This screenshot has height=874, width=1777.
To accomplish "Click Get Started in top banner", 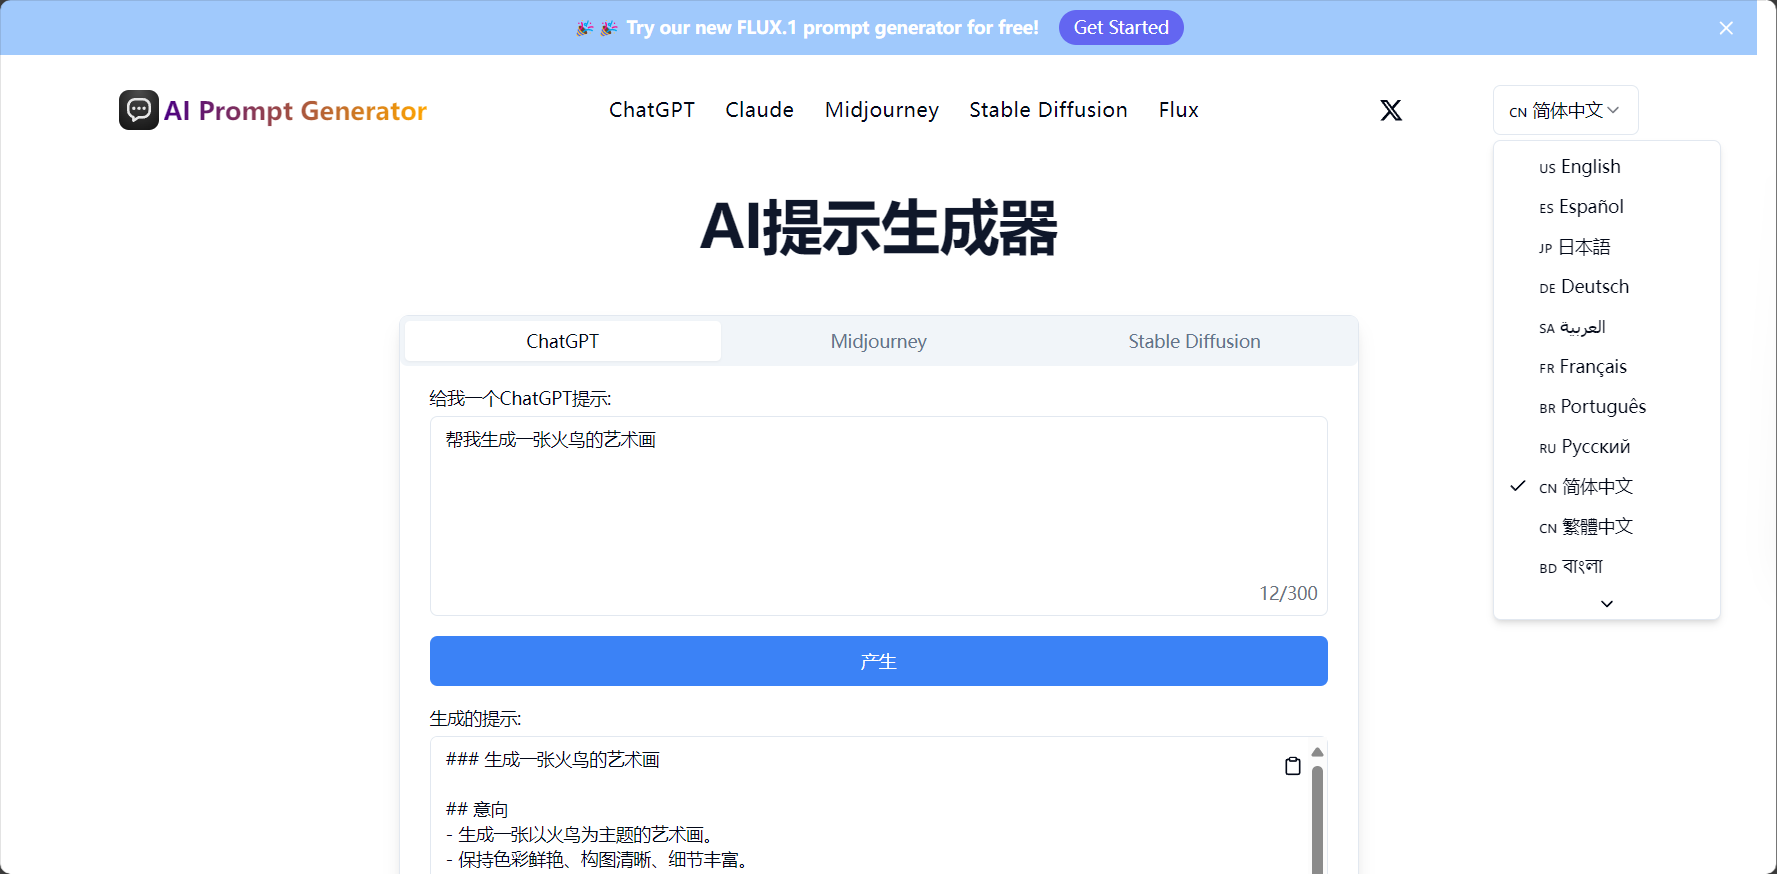I will (x=1121, y=28).
